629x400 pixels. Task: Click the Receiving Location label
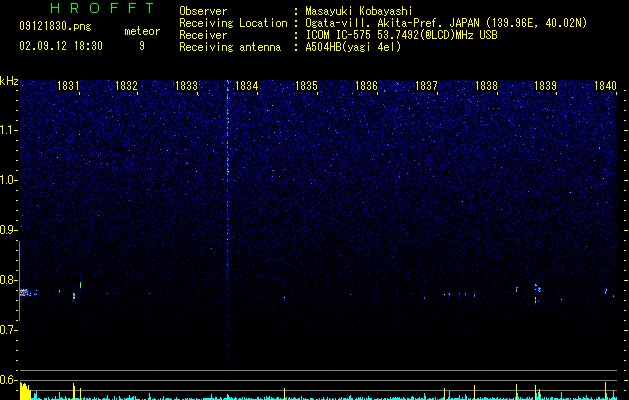click(233, 23)
